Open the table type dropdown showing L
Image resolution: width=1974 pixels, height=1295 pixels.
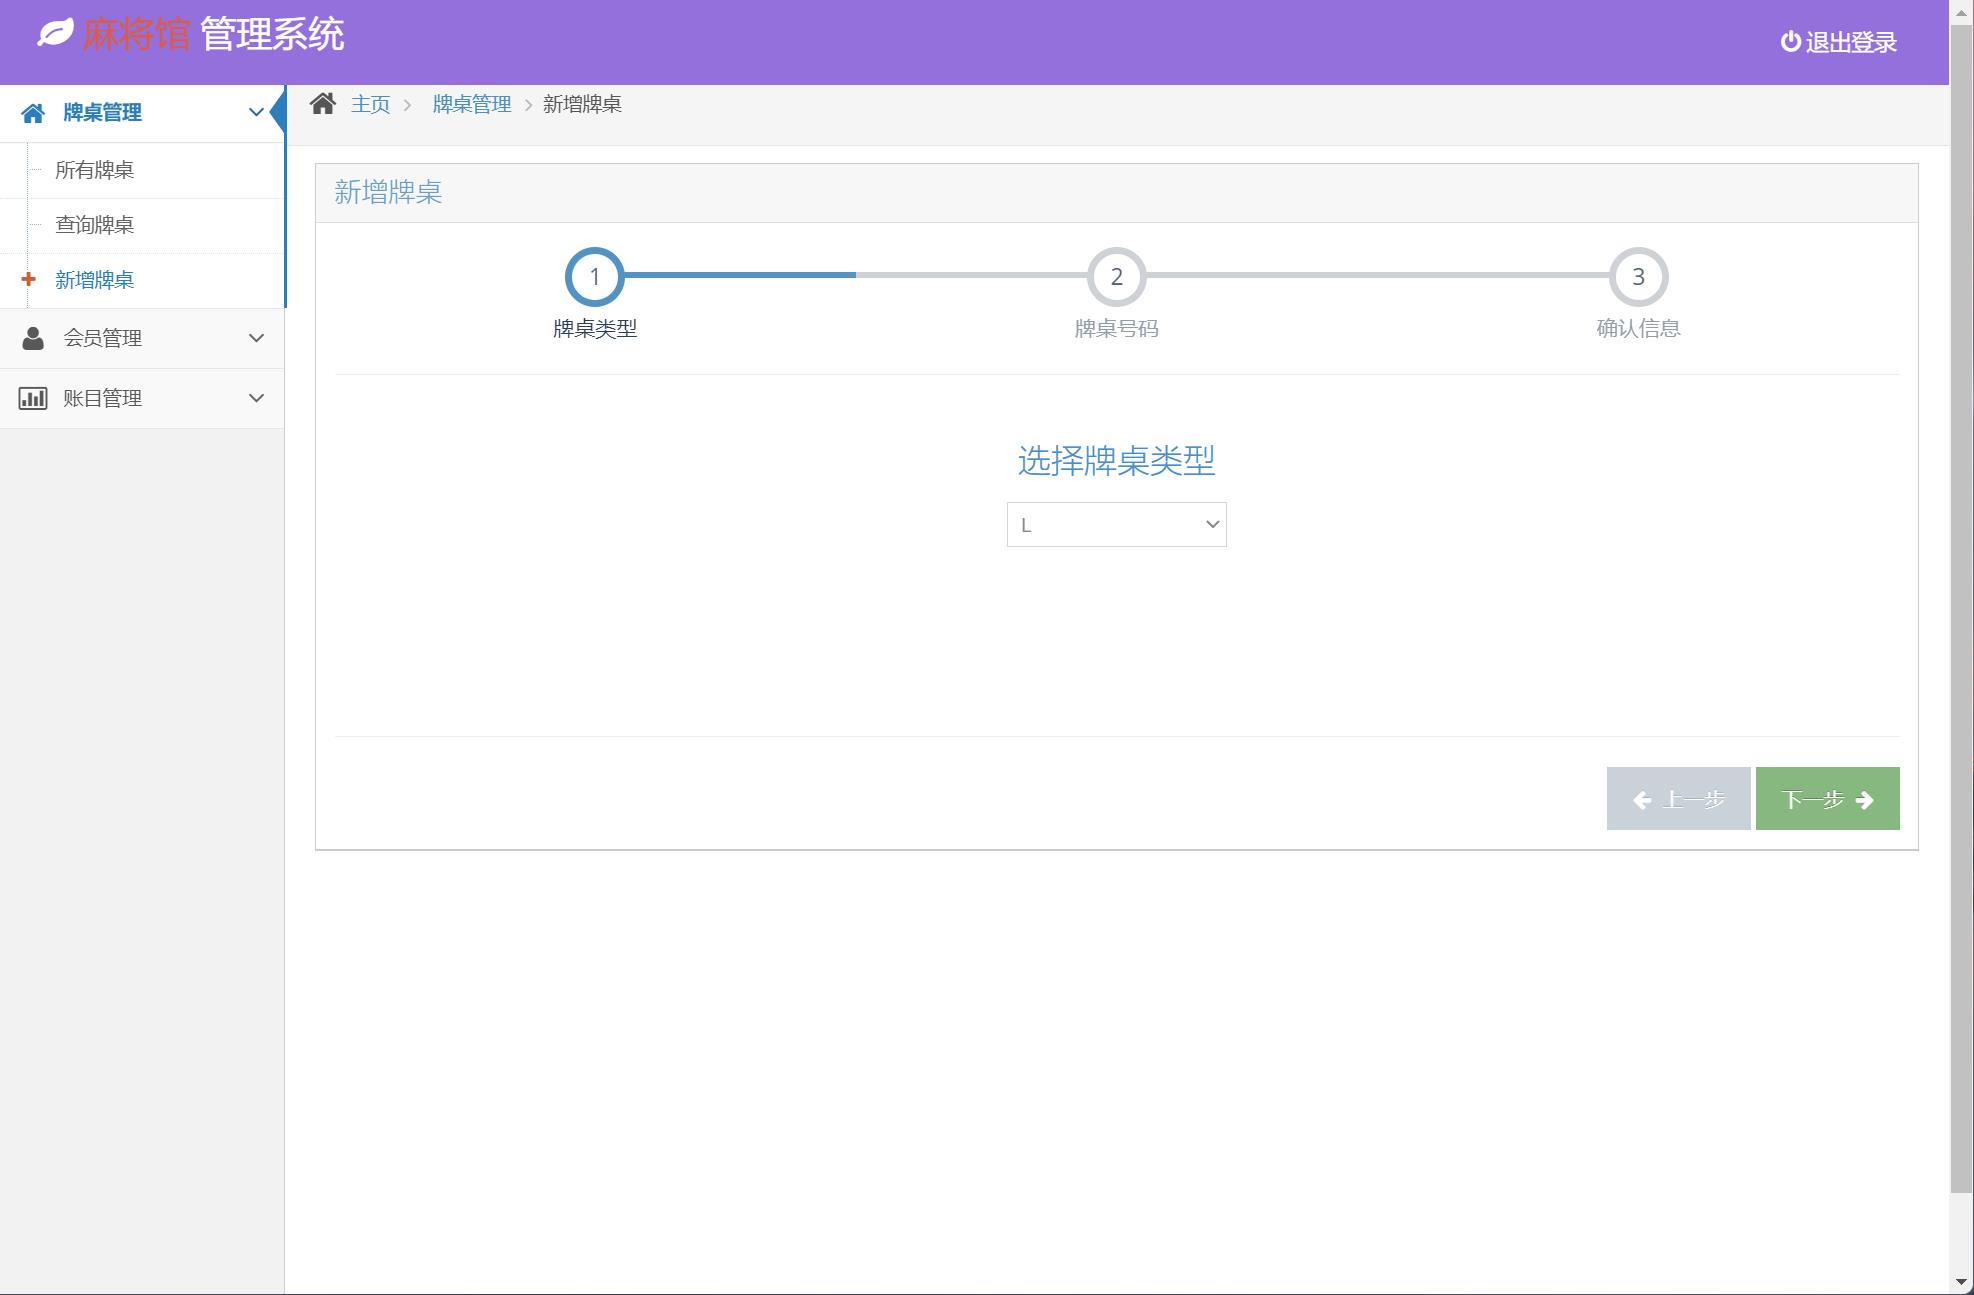point(1116,524)
